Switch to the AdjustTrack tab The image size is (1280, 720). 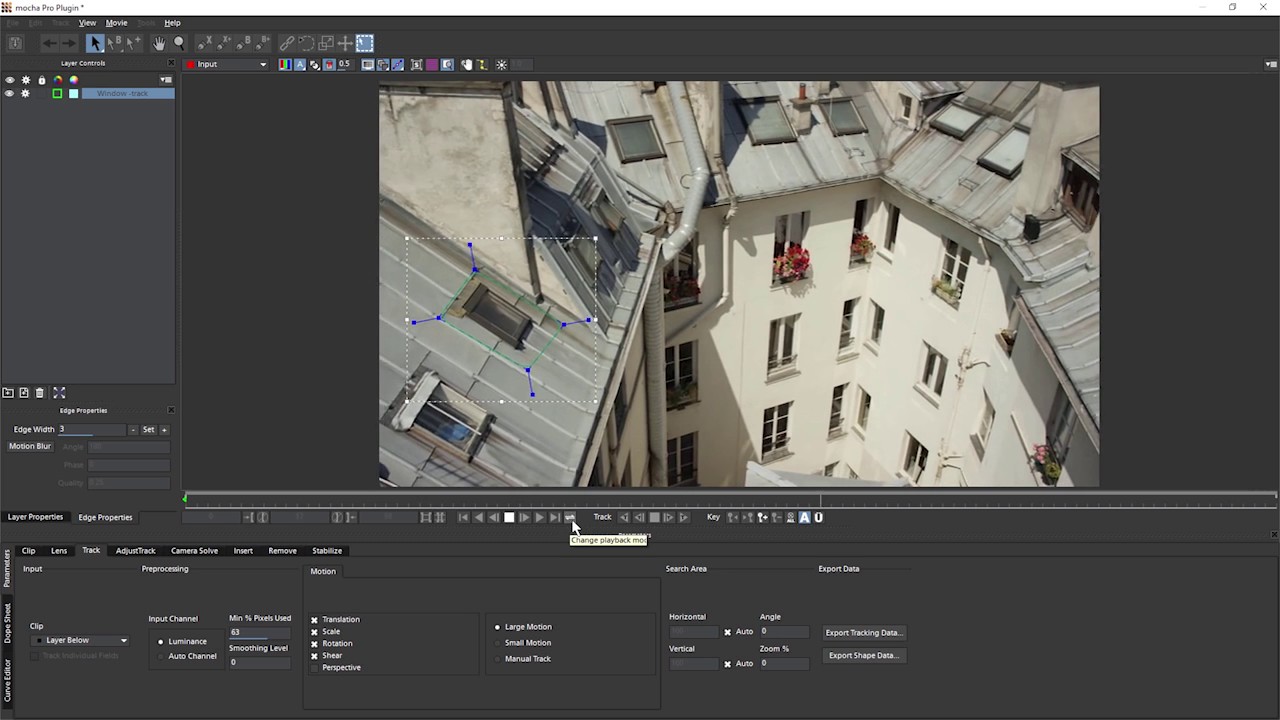click(x=135, y=551)
